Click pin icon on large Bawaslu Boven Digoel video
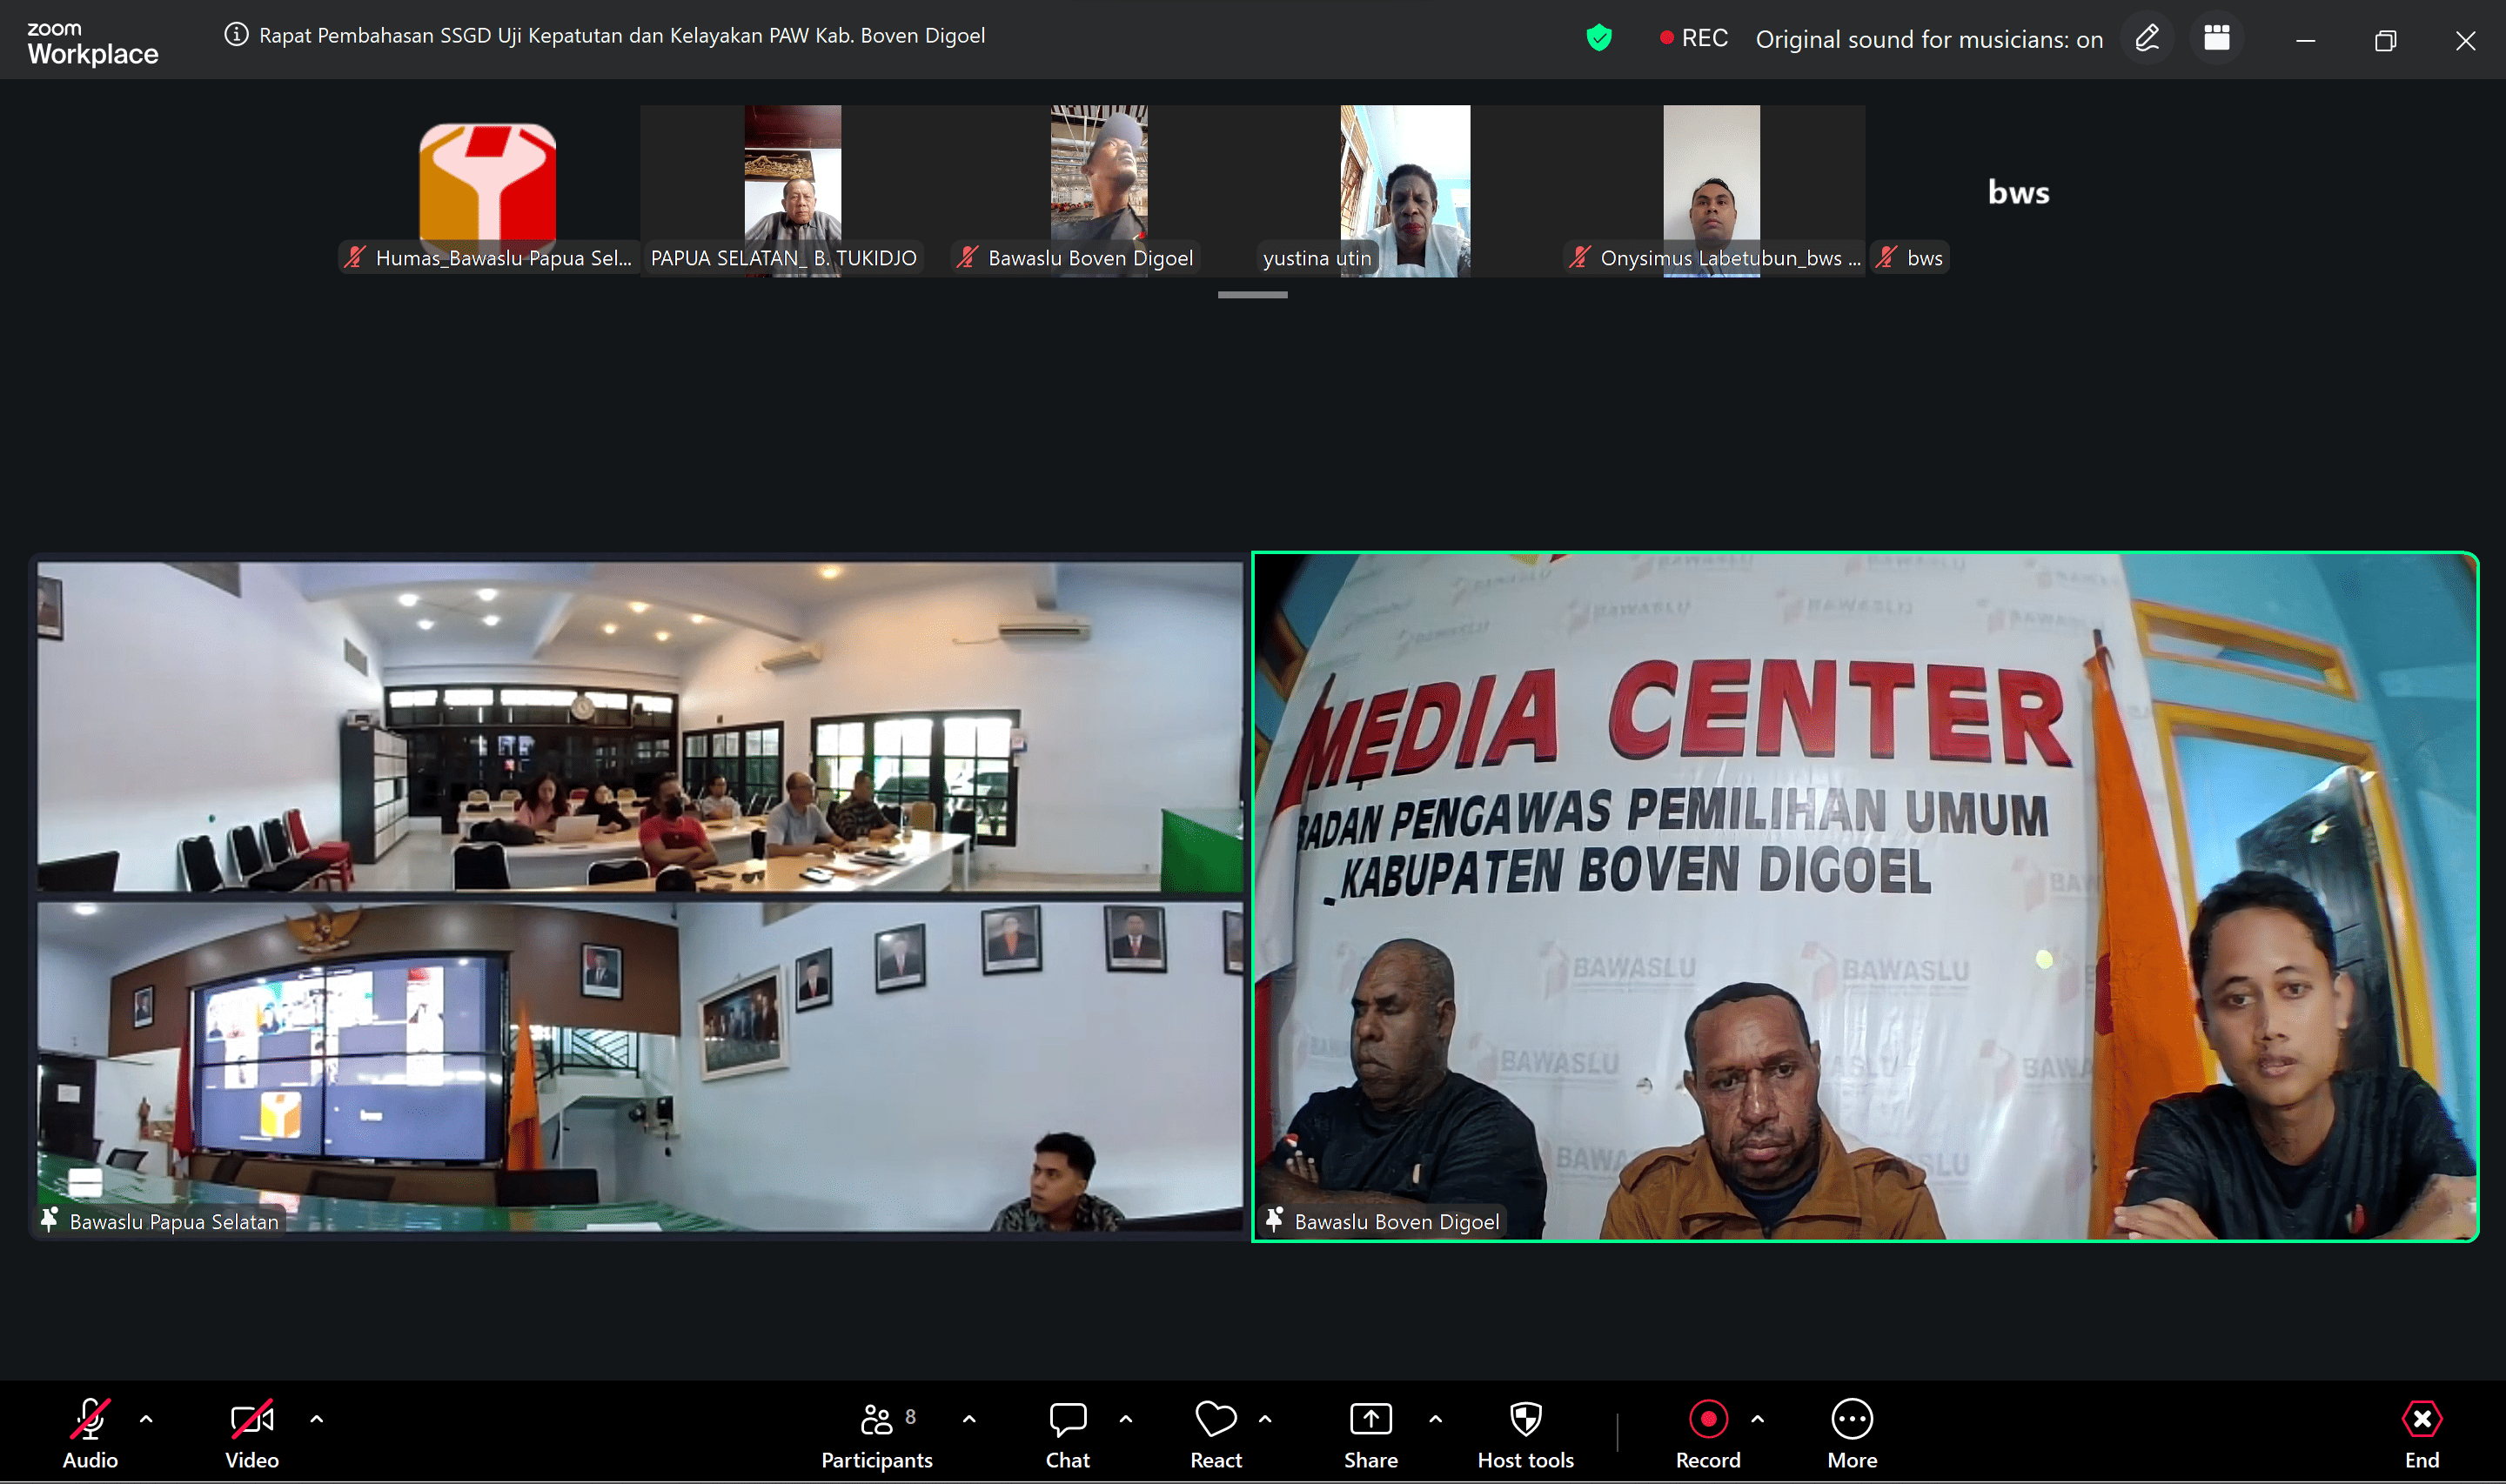The height and width of the screenshot is (1484, 2506). click(x=1274, y=1219)
